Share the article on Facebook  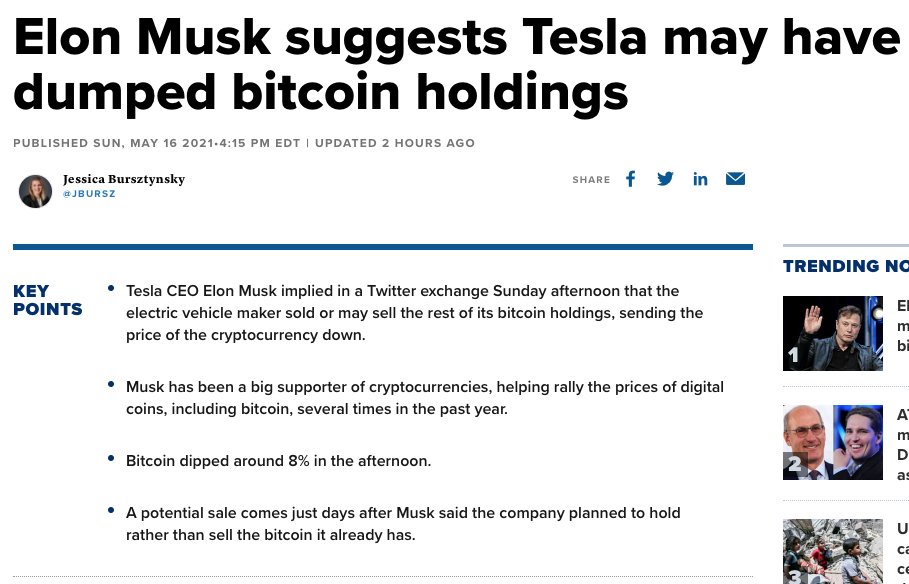coord(631,179)
